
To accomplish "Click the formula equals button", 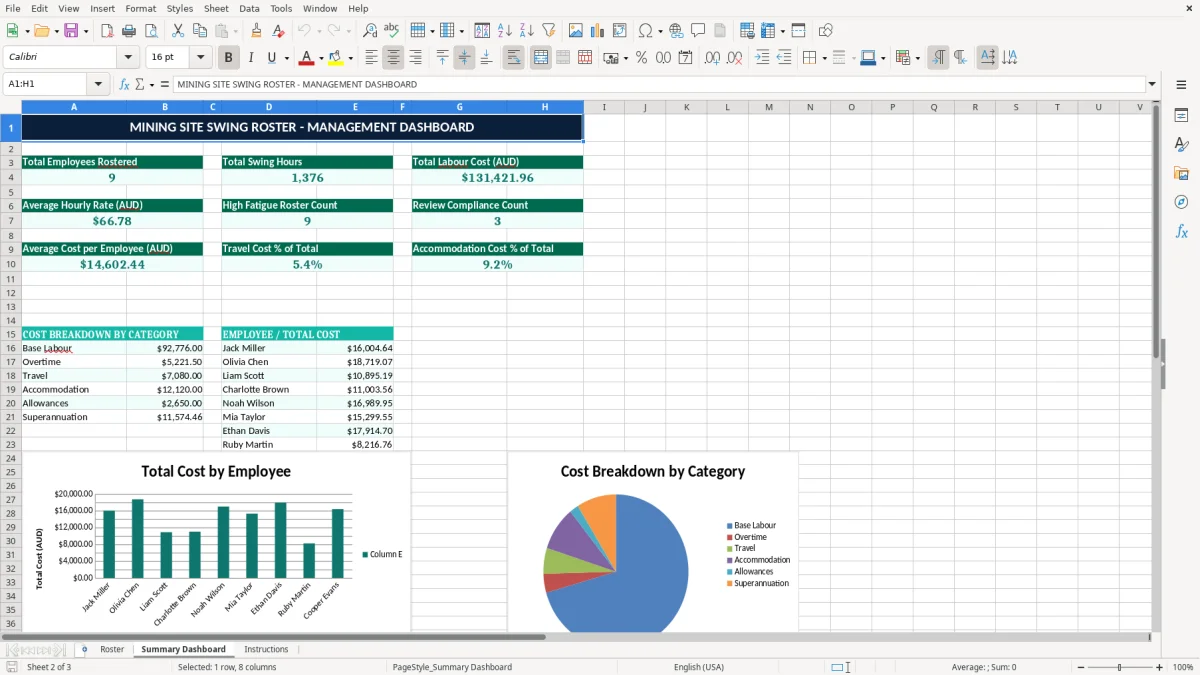I will point(165,84).
